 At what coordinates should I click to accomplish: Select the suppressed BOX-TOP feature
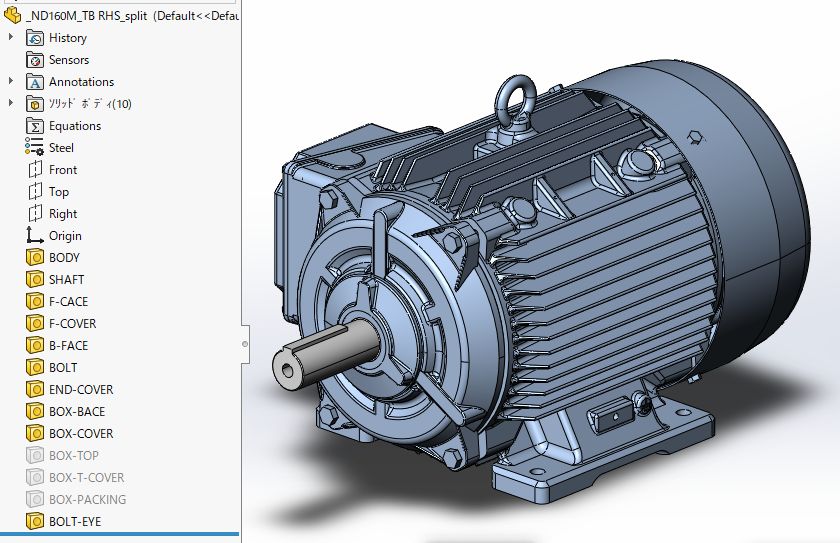(x=74, y=456)
